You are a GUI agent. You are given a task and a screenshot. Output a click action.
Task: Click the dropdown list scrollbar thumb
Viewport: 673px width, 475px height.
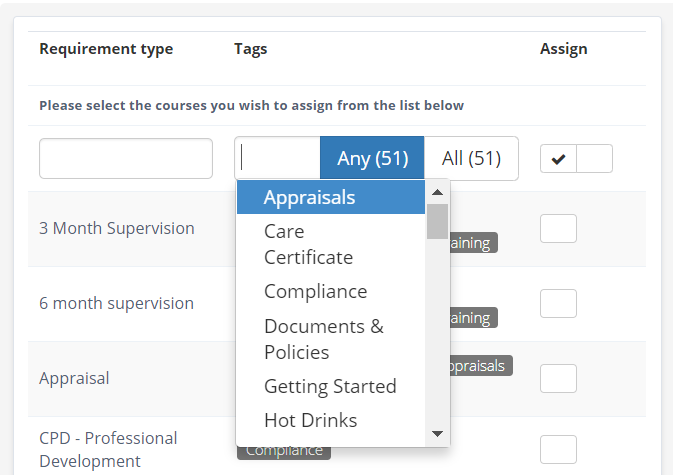[437, 221]
